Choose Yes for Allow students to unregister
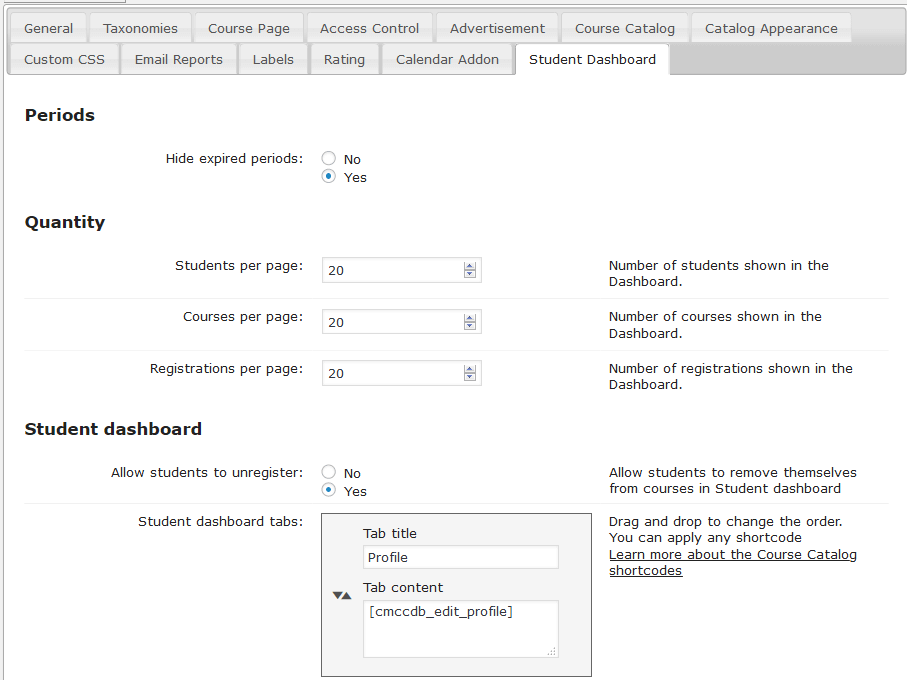This screenshot has width=907, height=680. click(329, 491)
